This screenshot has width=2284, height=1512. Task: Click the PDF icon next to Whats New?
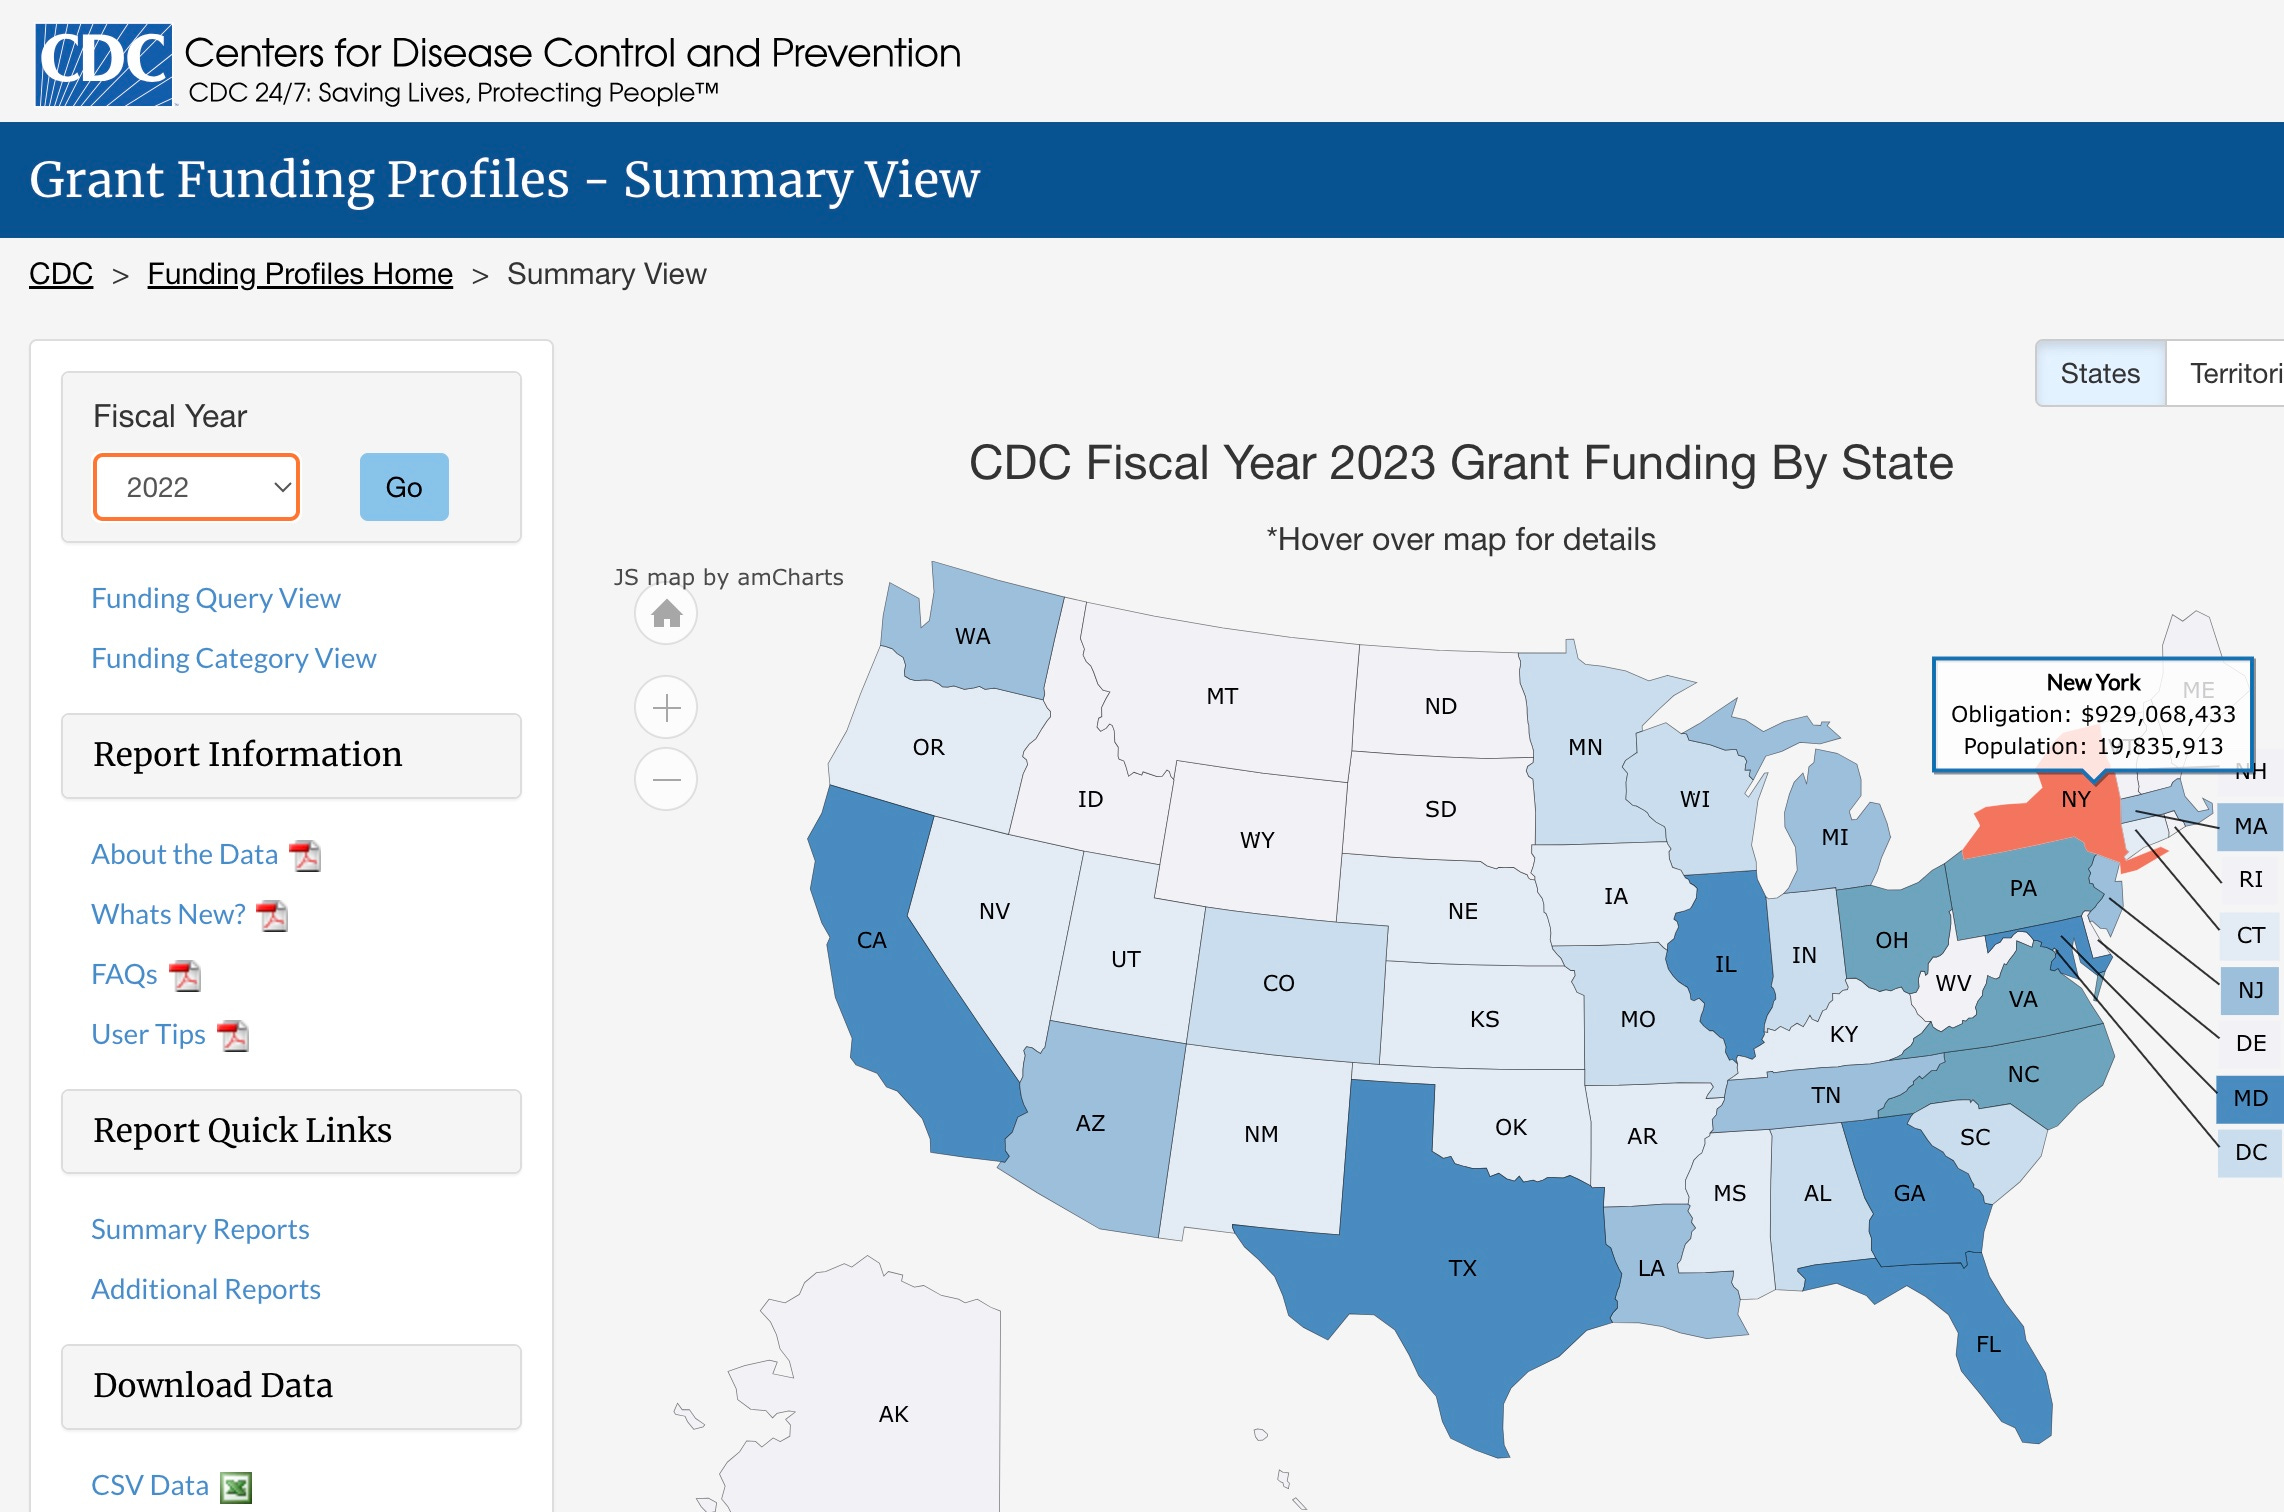coord(272,916)
